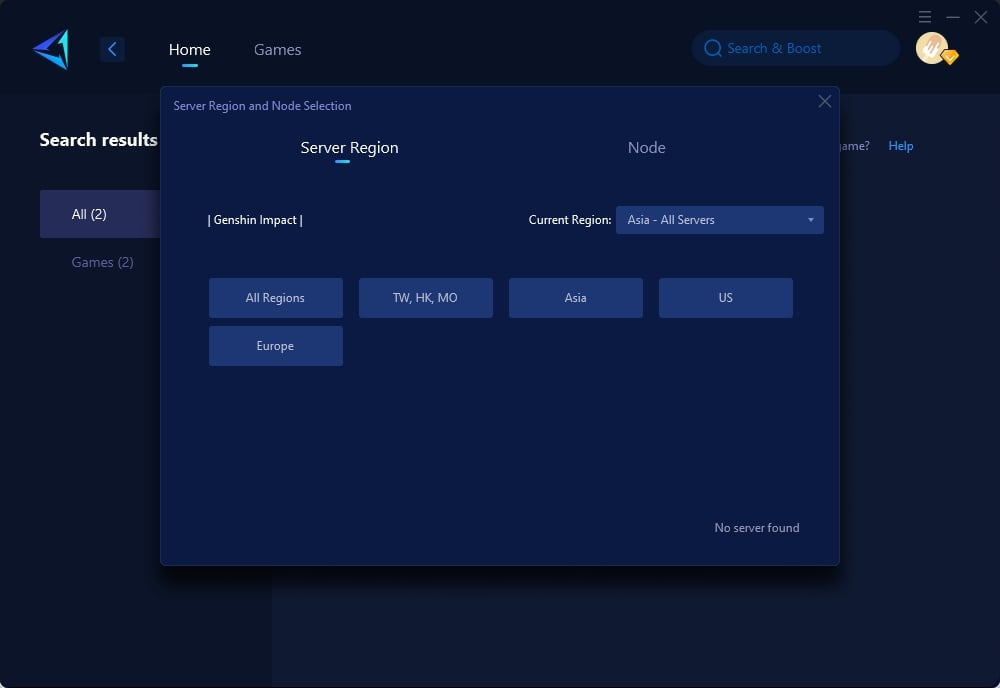Screen dimensions: 1000x688
Task: Switch to the Games tab
Action: click(x=277, y=50)
